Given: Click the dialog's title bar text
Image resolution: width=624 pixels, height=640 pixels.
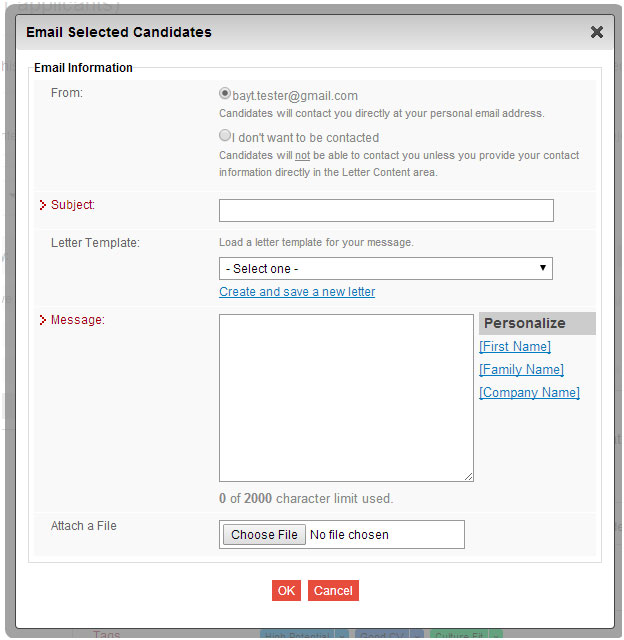Looking at the screenshot, I should point(119,32).
